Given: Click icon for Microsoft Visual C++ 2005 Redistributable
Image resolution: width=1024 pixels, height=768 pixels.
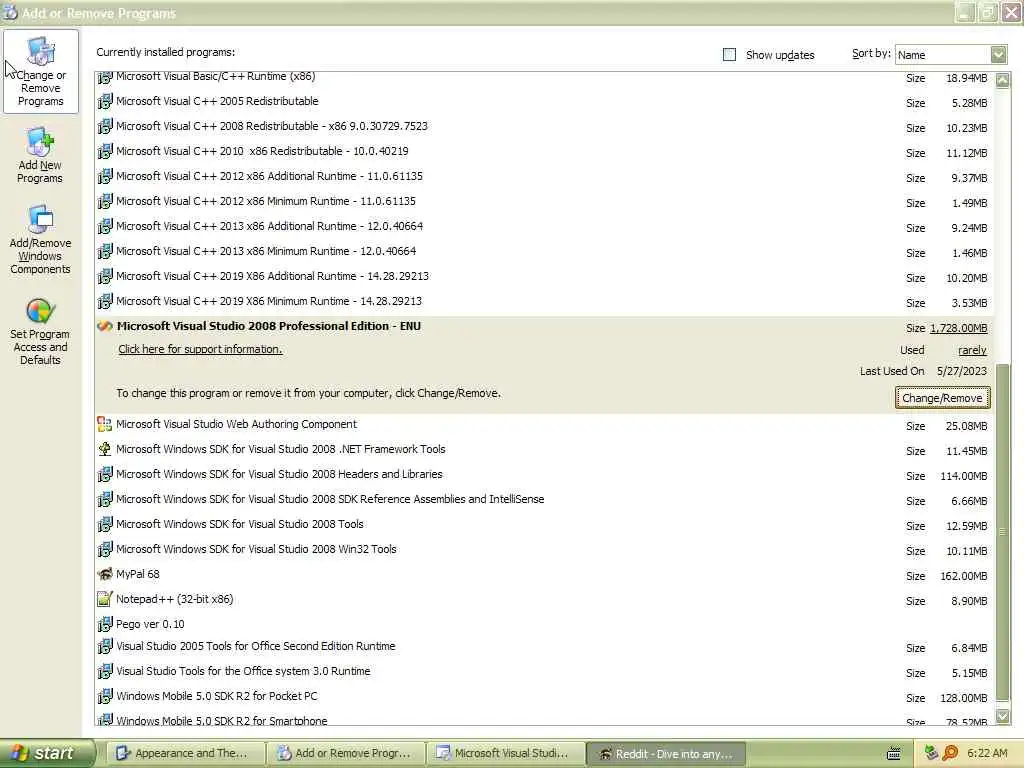Looking at the screenshot, I should tap(104, 102).
